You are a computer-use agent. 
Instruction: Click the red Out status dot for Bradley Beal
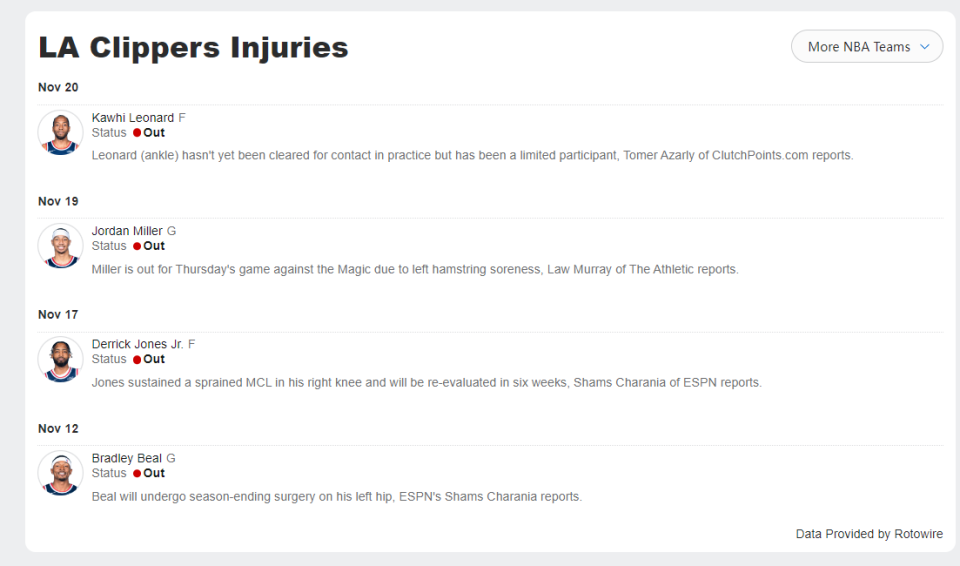click(137, 473)
